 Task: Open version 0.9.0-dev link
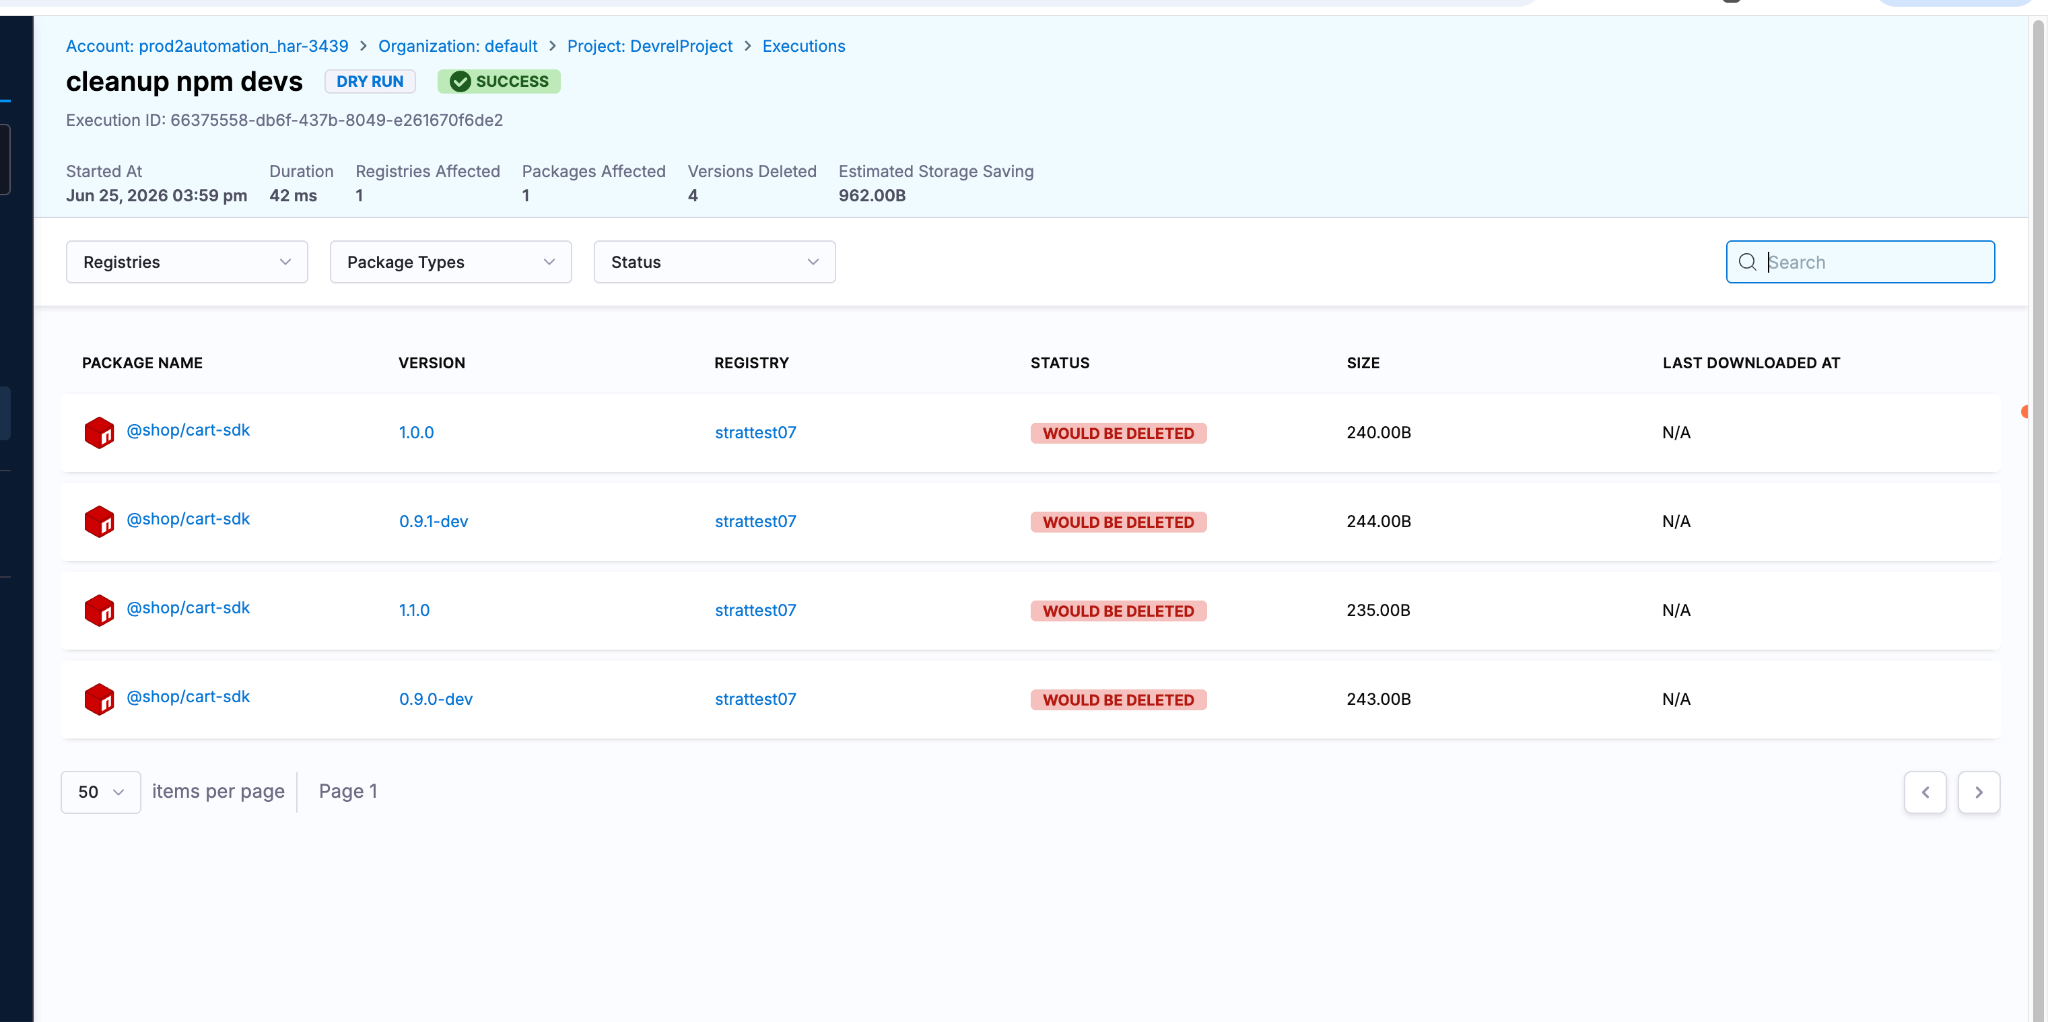[436, 700]
